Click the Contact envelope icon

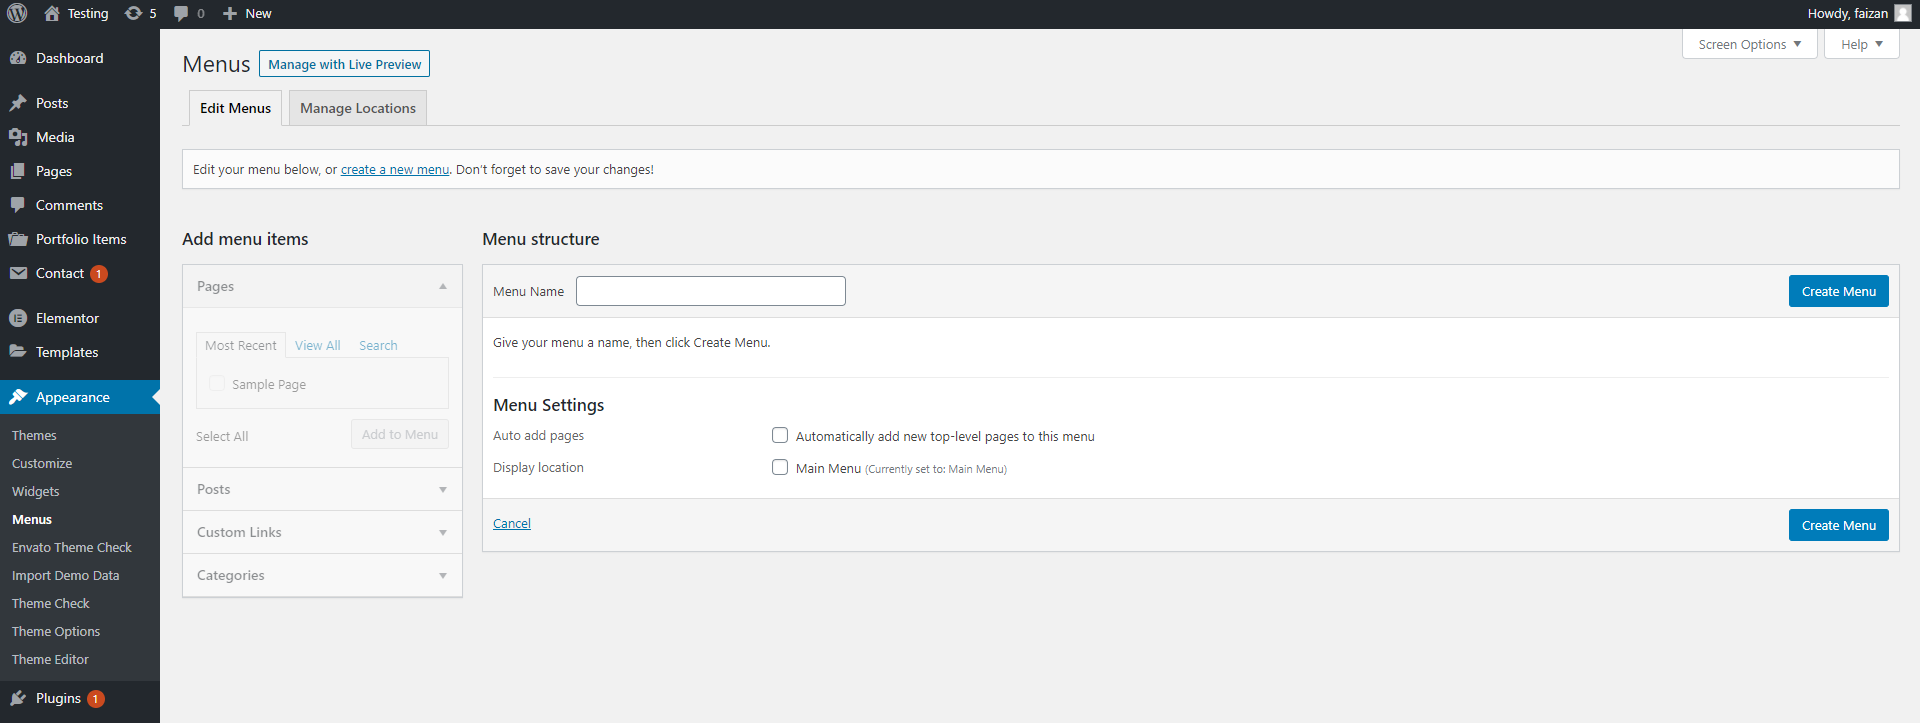click(18, 273)
